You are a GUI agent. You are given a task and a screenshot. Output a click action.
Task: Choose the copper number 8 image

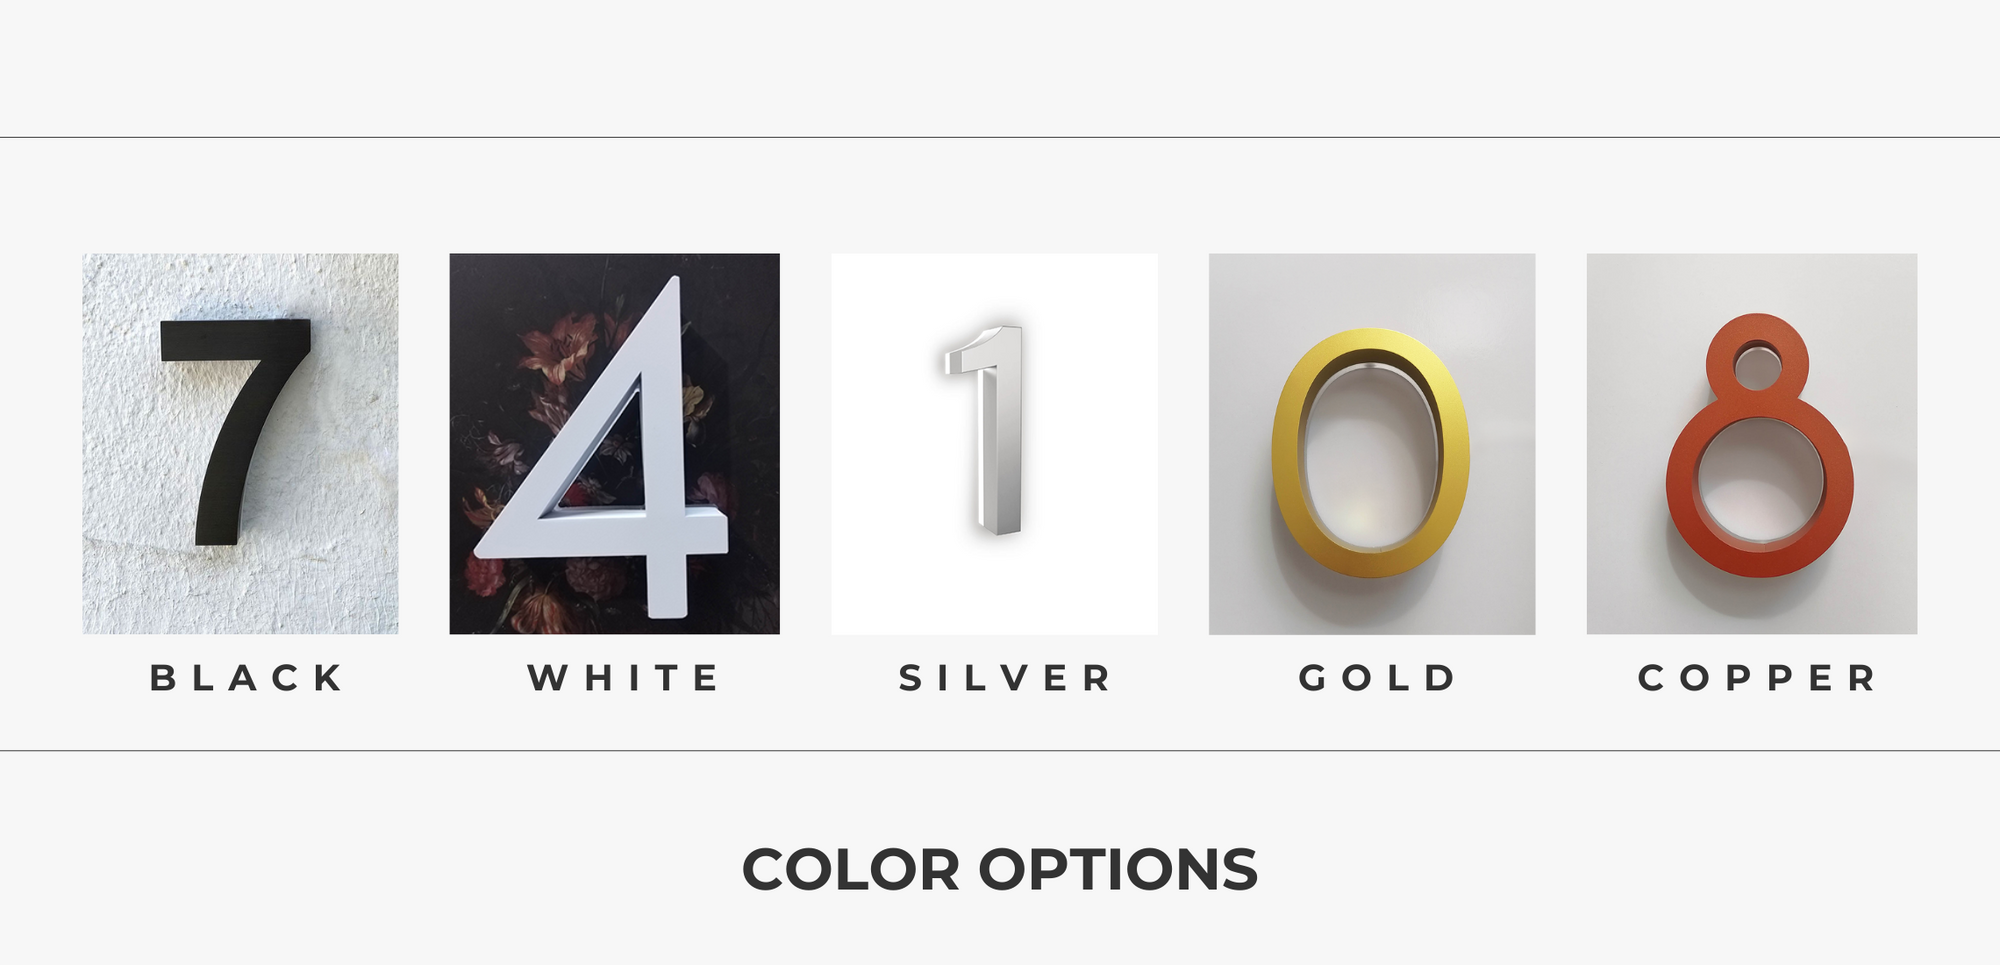[x=1751, y=443]
